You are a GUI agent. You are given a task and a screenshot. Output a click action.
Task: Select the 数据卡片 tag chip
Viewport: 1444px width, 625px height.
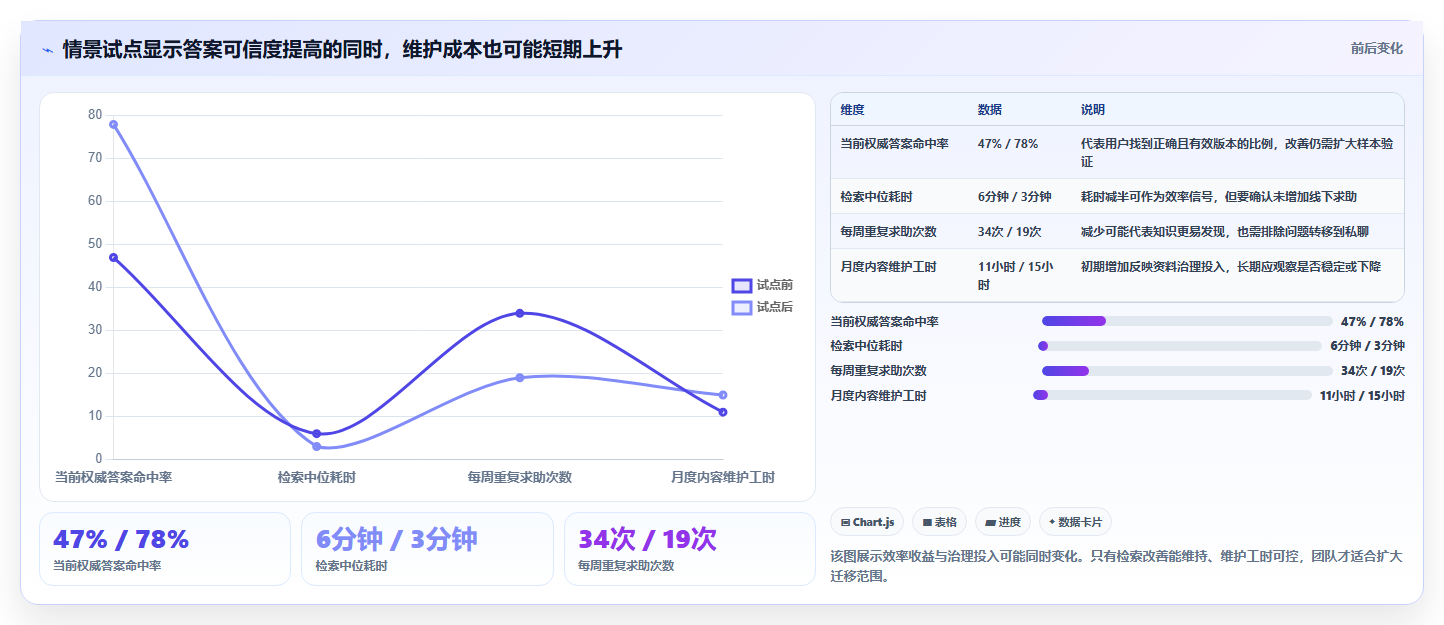(1075, 522)
